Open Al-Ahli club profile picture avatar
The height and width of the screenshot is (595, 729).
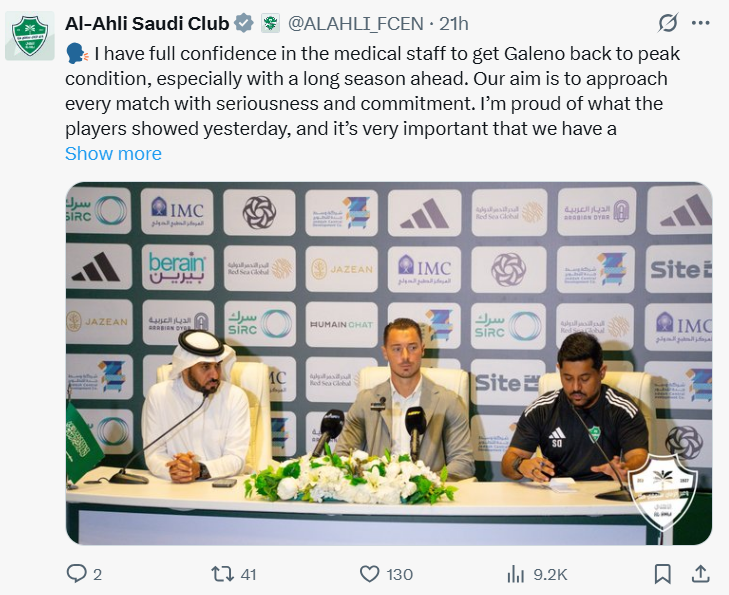(x=30, y=35)
